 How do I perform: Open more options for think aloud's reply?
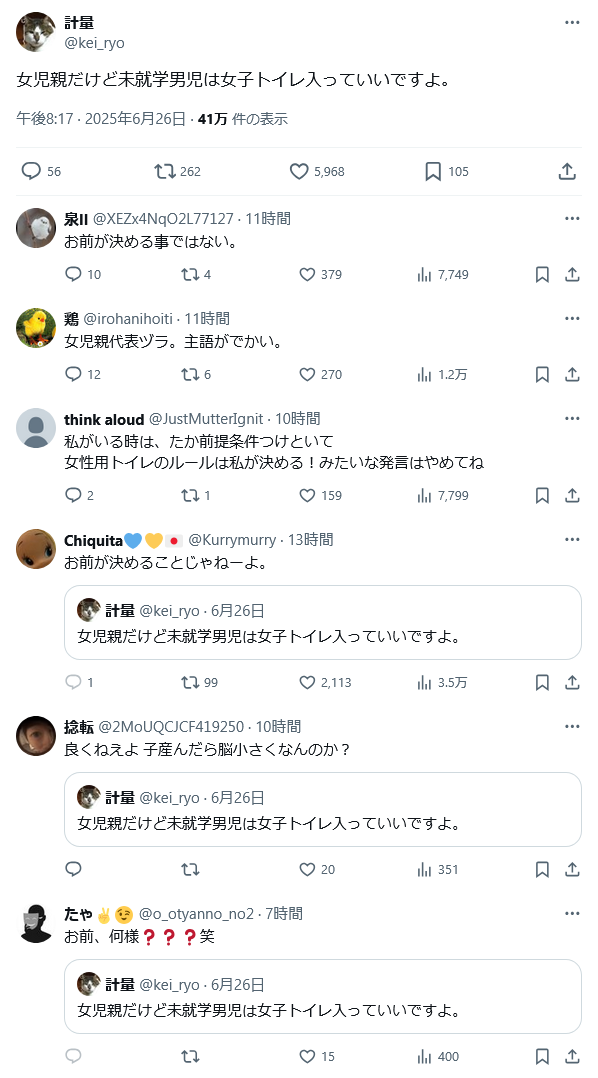tap(572, 418)
